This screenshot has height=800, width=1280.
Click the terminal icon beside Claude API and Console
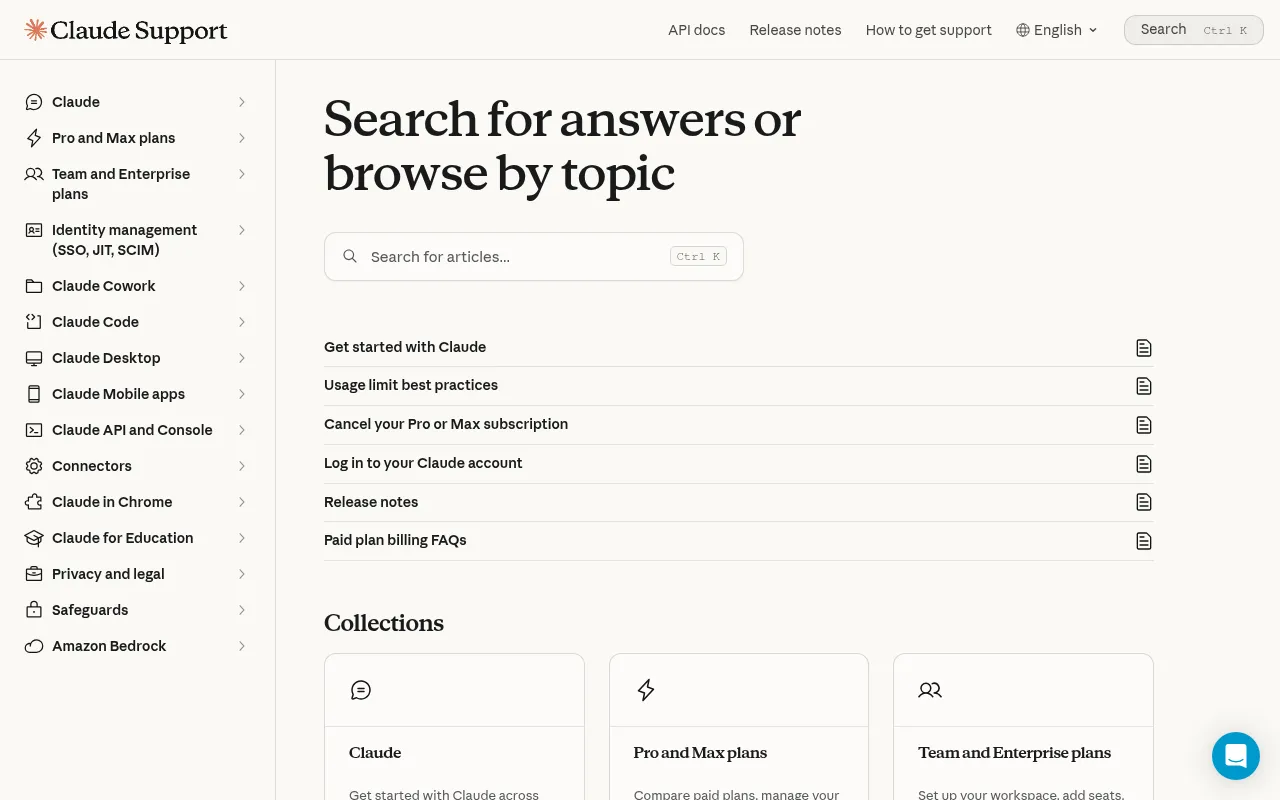[x=34, y=430]
